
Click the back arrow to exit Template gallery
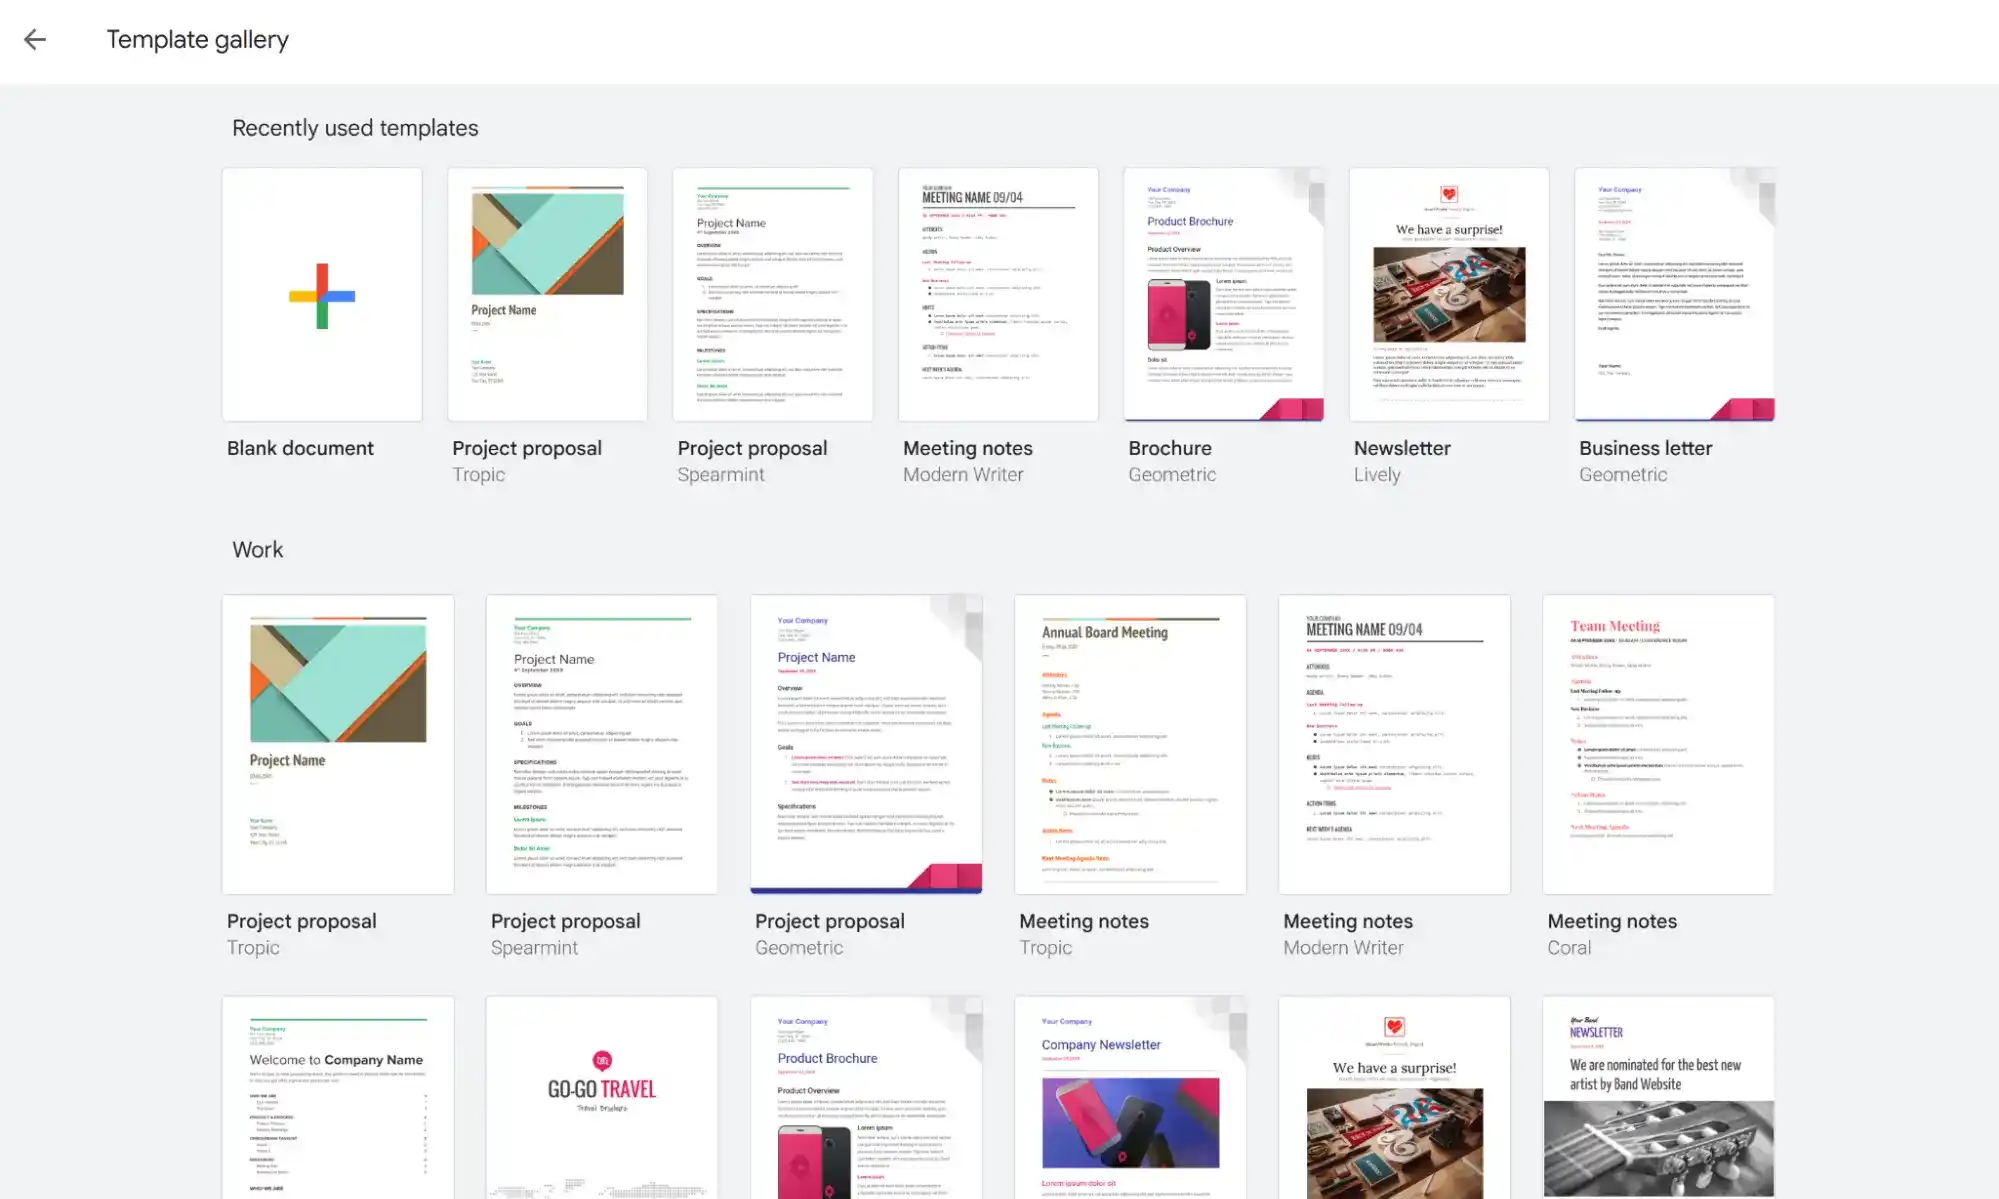(x=36, y=39)
